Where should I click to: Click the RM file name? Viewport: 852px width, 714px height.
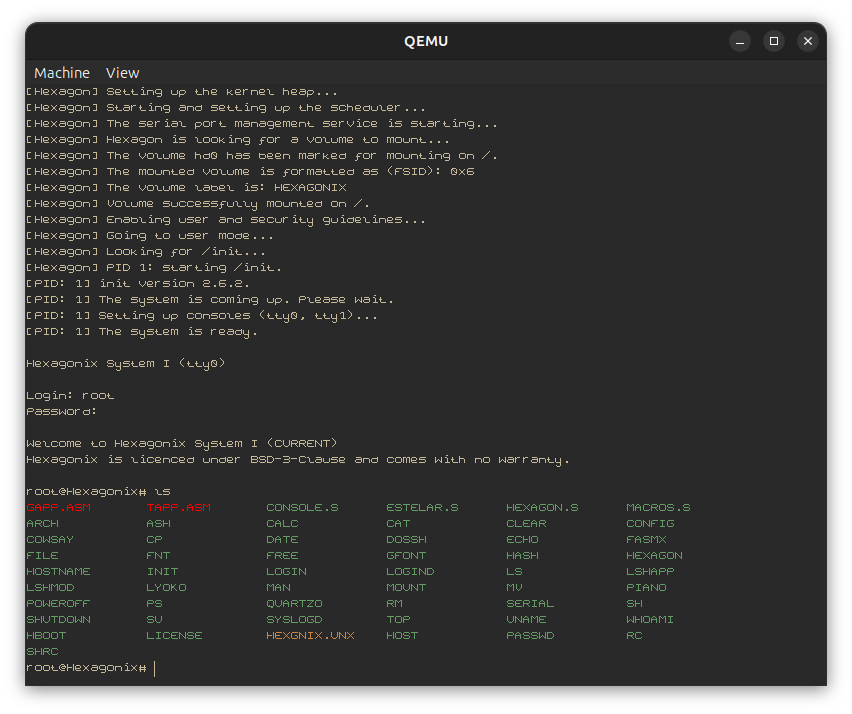[394, 604]
